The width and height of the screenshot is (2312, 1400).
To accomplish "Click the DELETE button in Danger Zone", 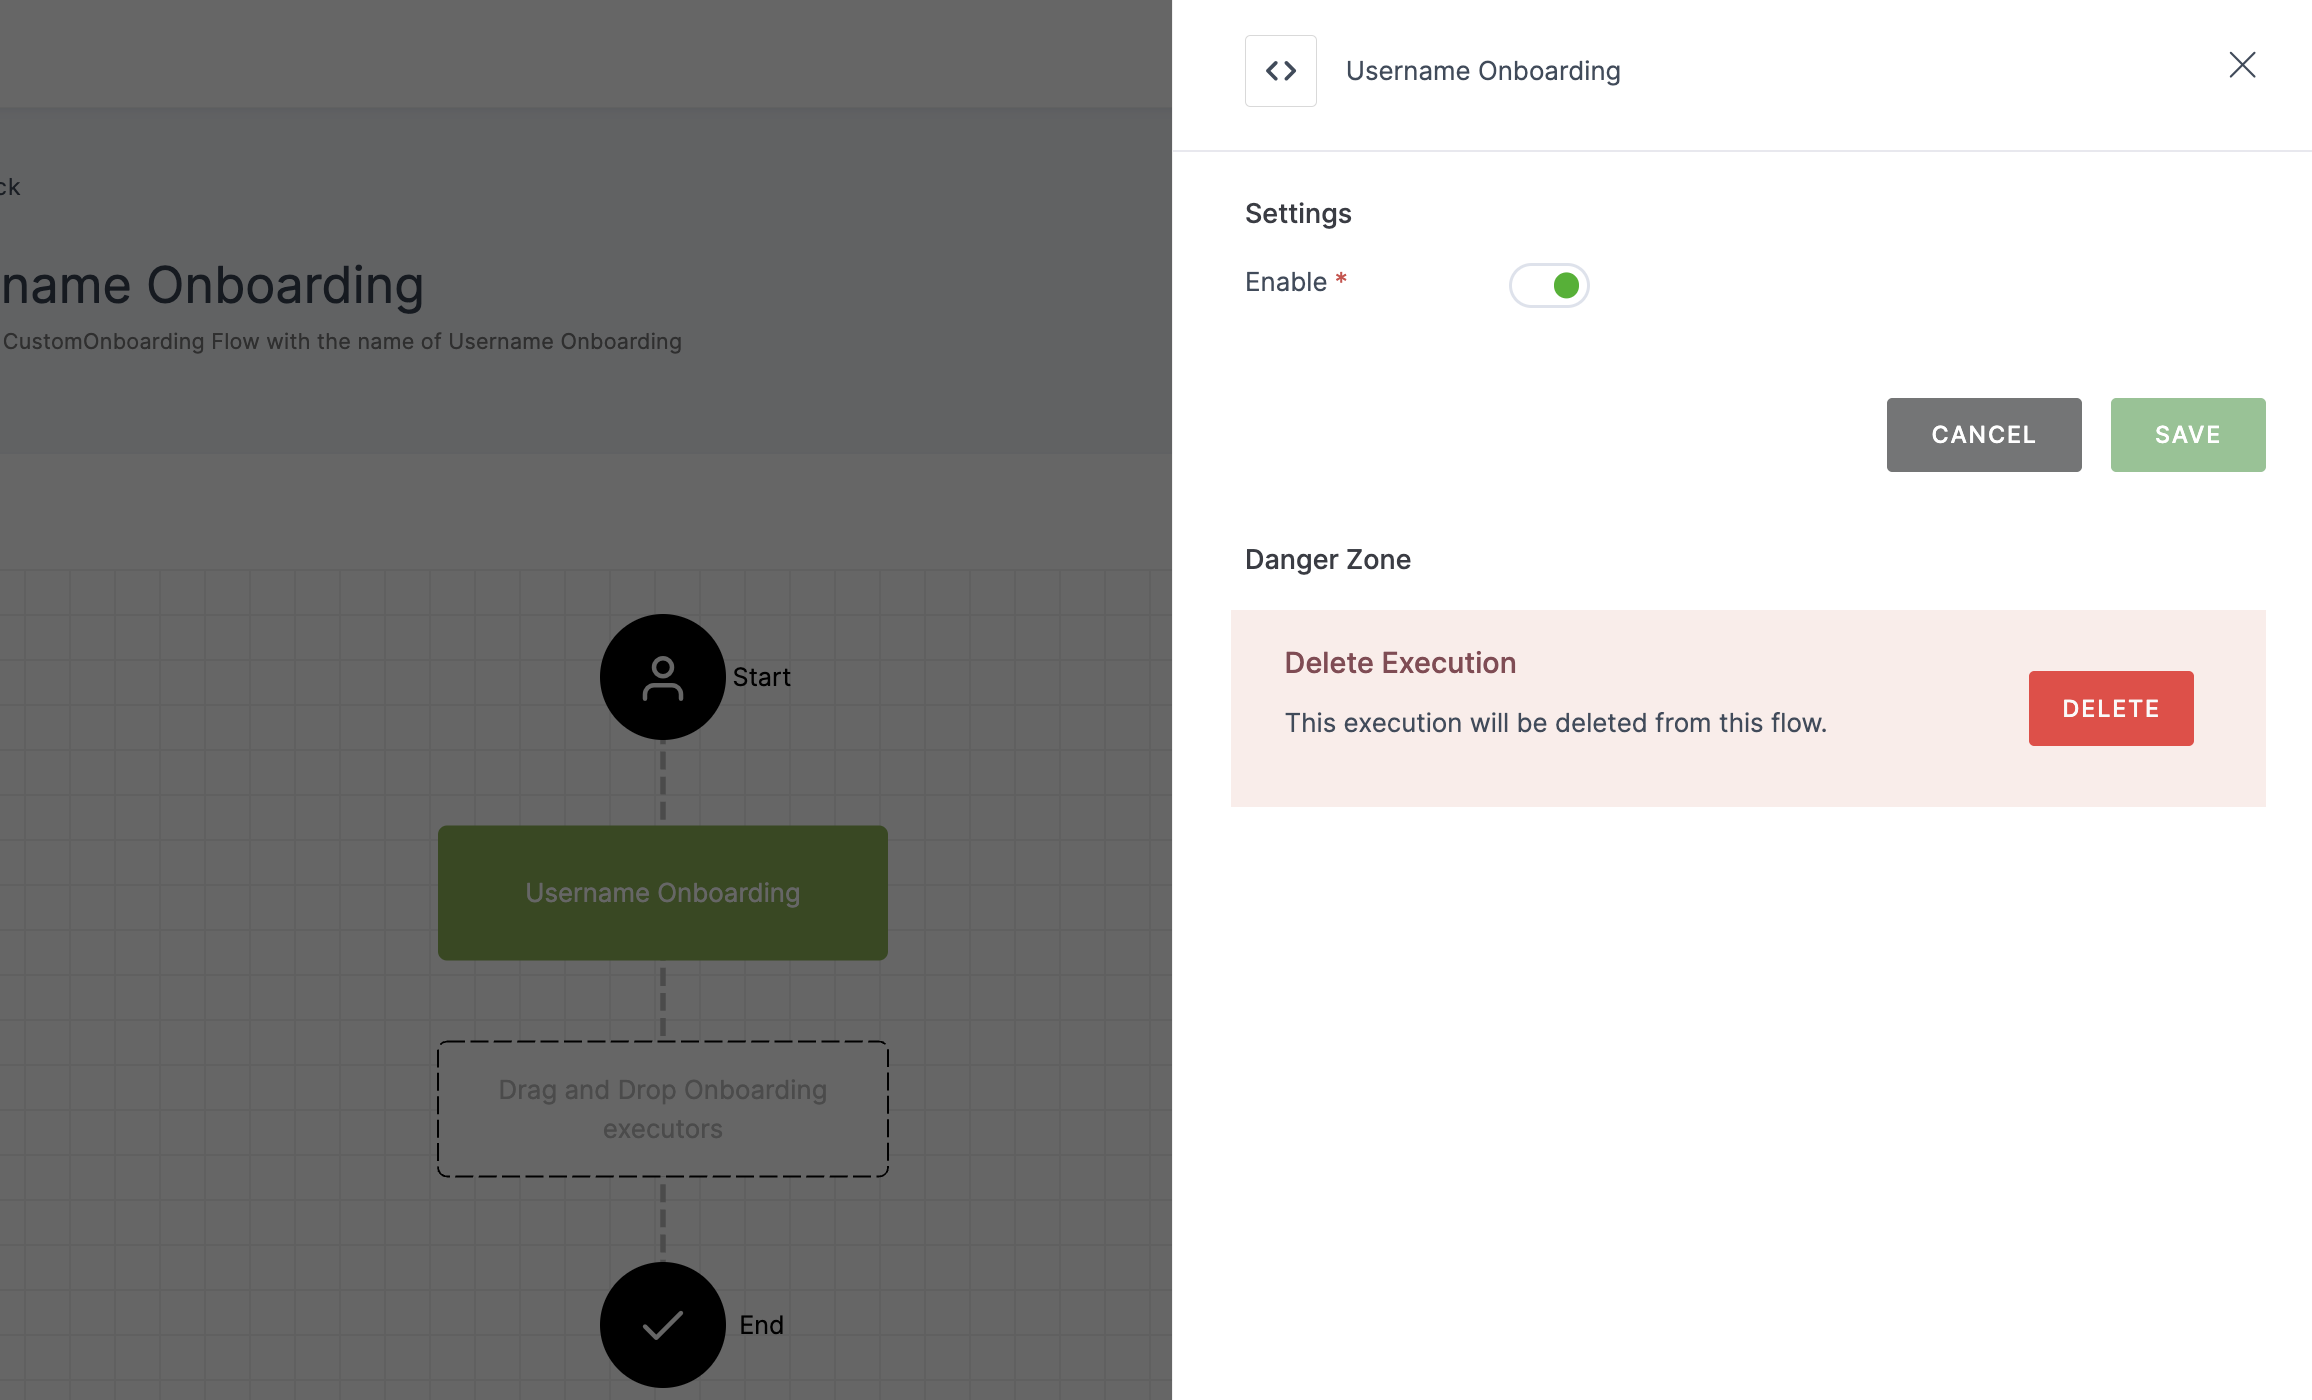I will [2111, 708].
